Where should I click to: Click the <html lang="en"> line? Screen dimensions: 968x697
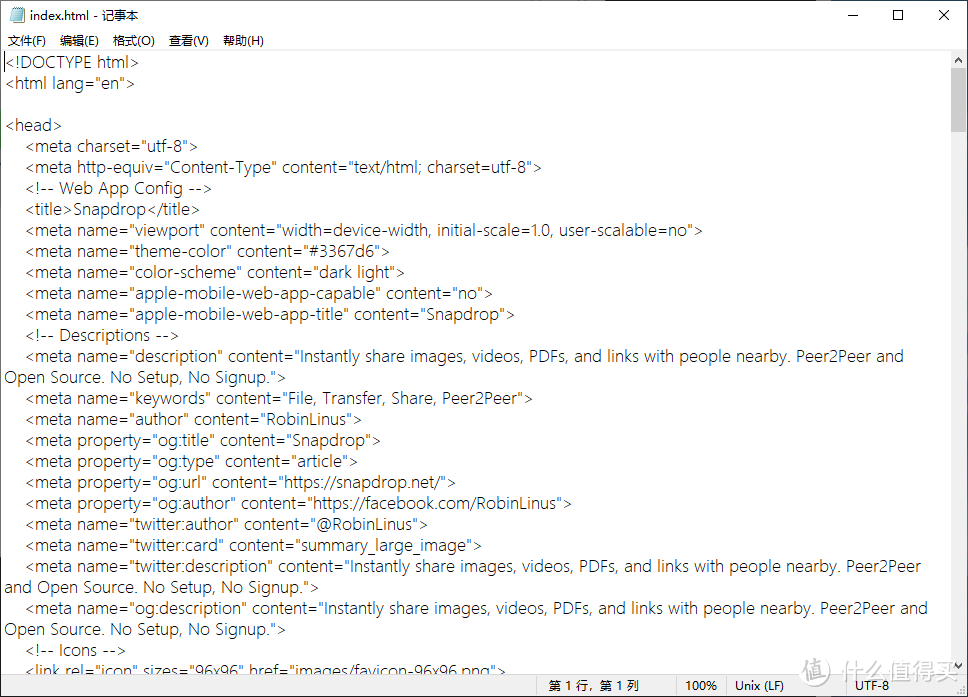point(70,83)
